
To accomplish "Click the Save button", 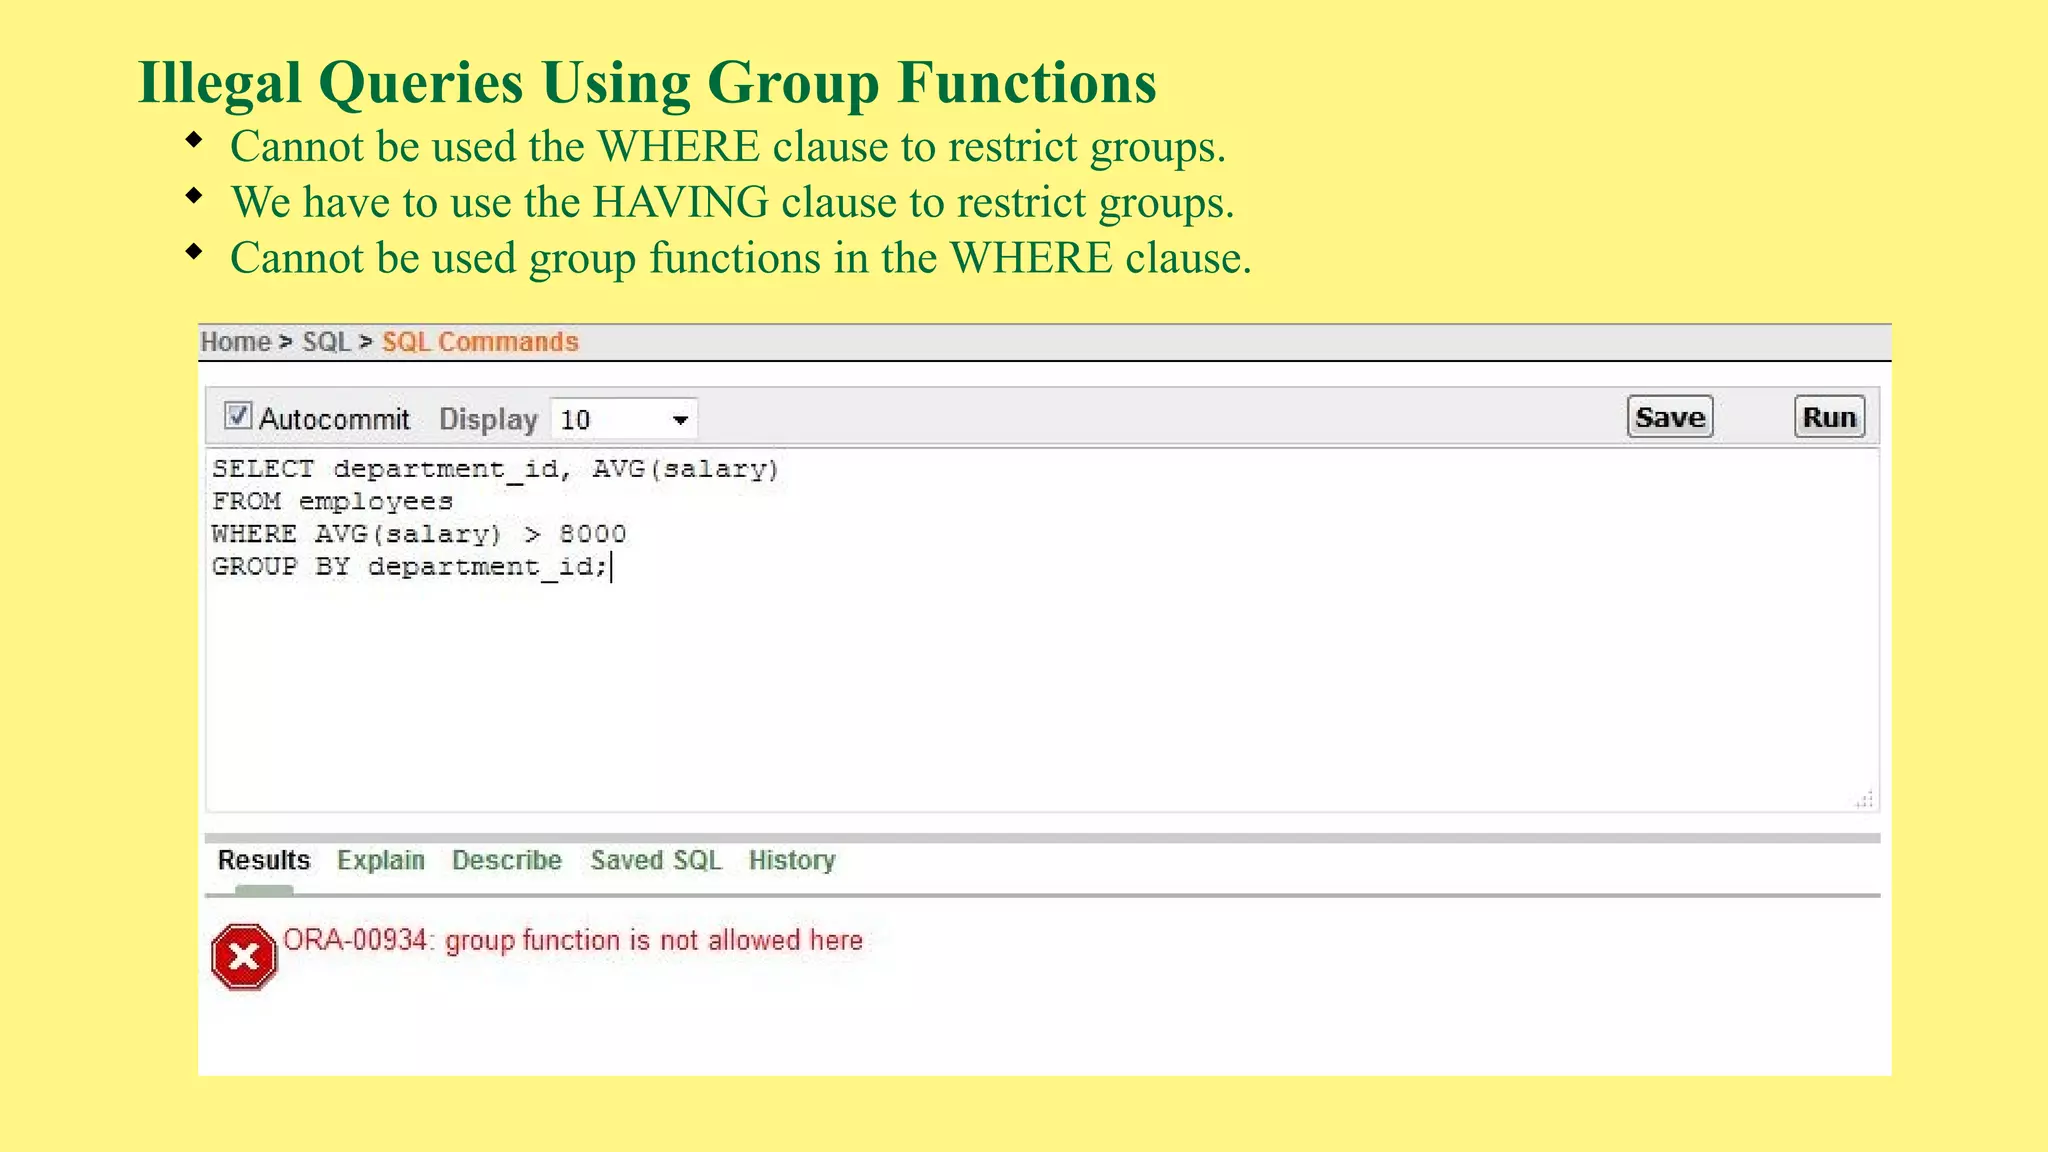I will tap(1670, 417).
